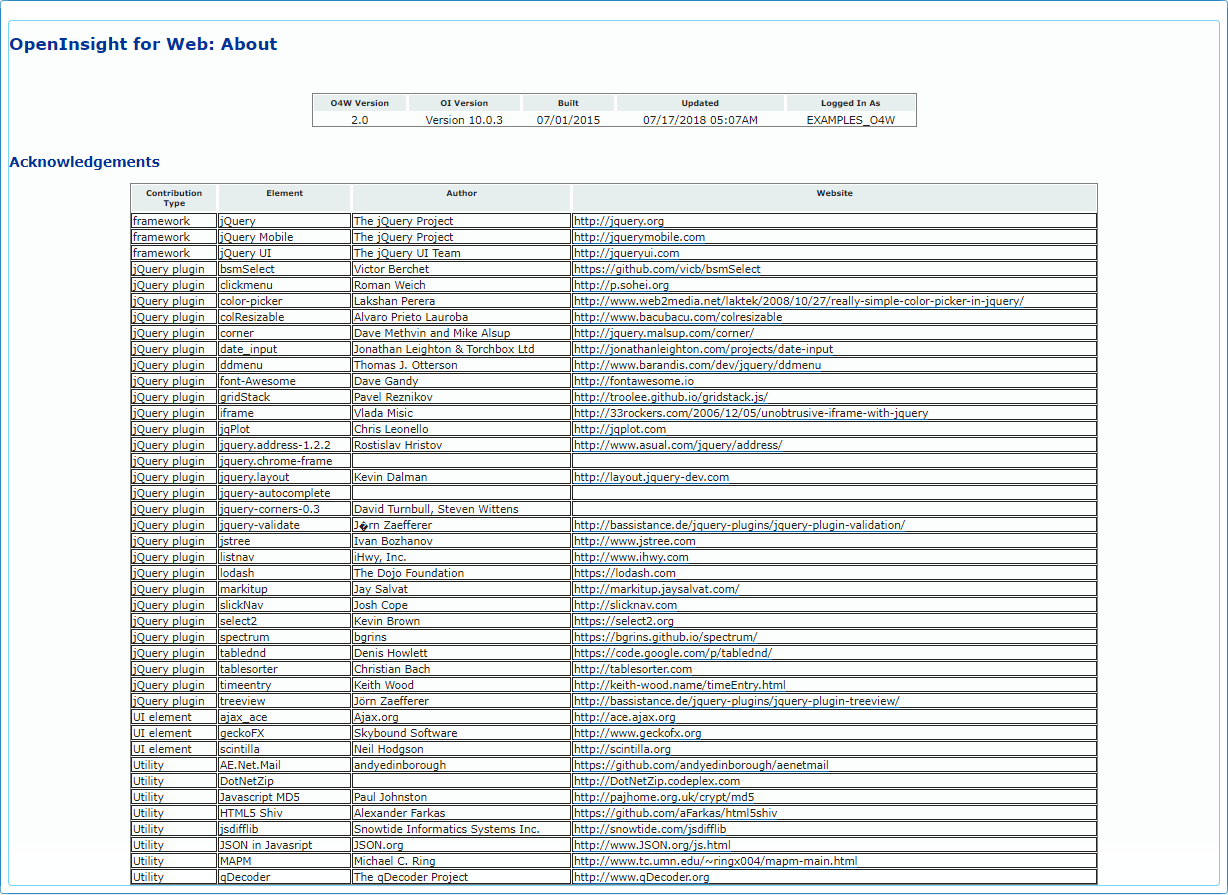1228x895 pixels.
Task: Click the Website column header
Action: 834,198
